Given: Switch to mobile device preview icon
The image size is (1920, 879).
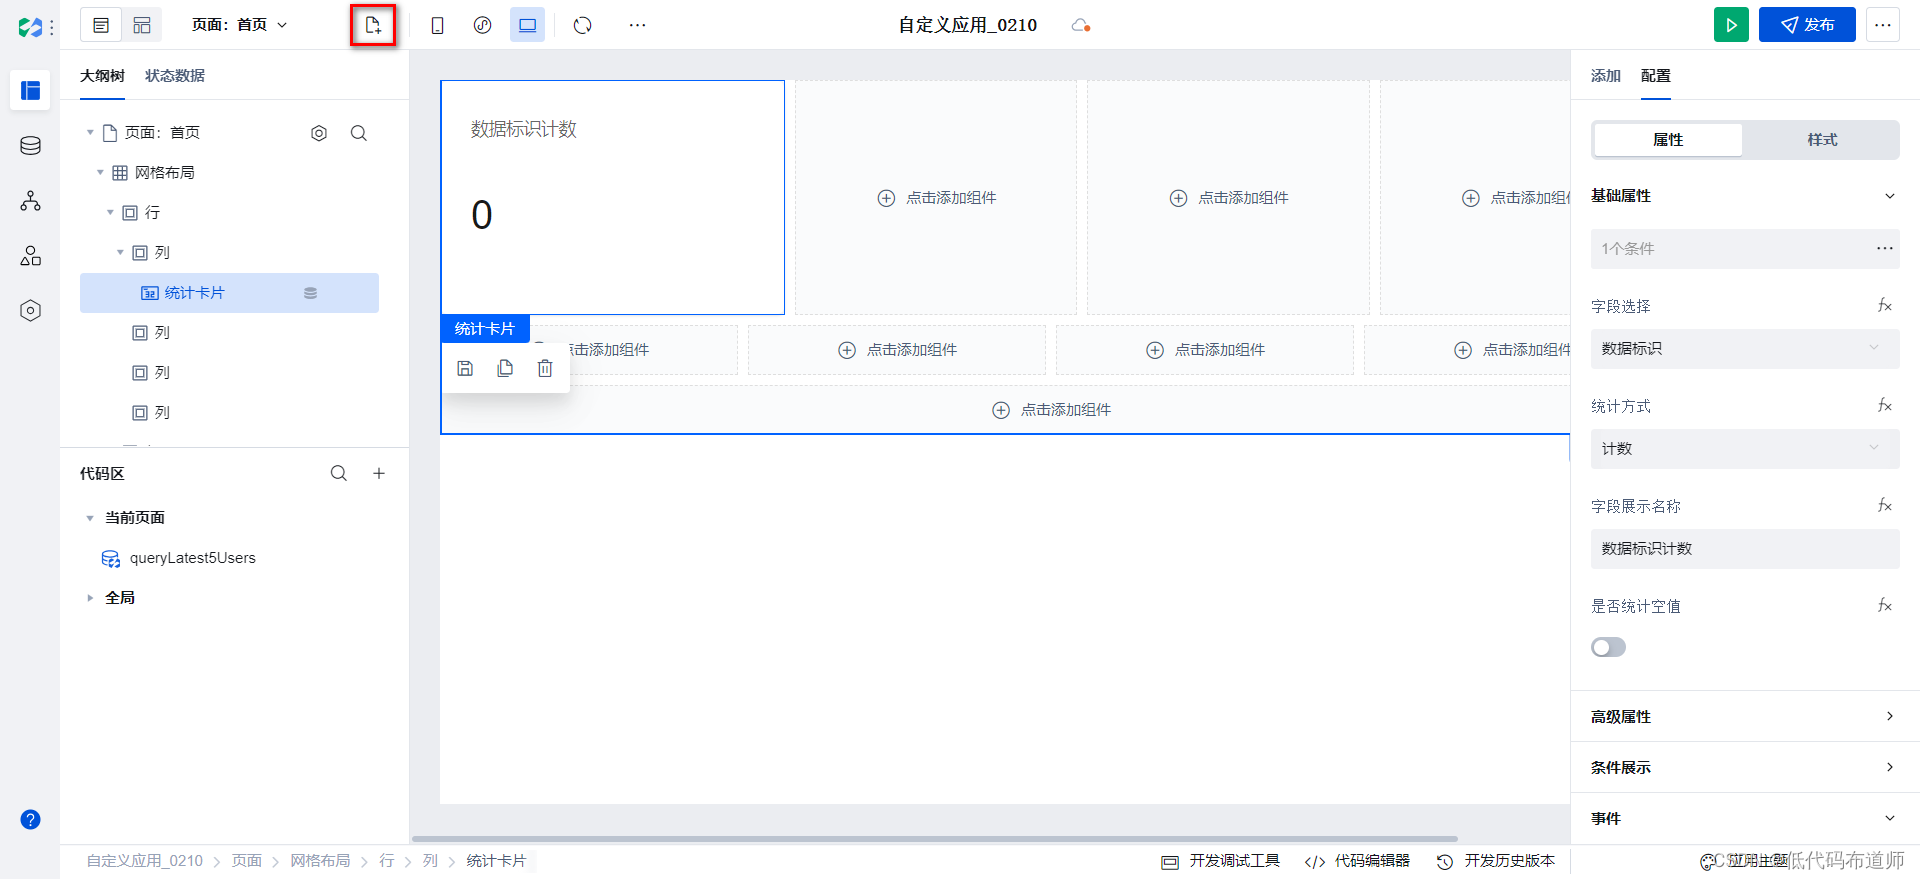Looking at the screenshot, I should click(437, 25).
